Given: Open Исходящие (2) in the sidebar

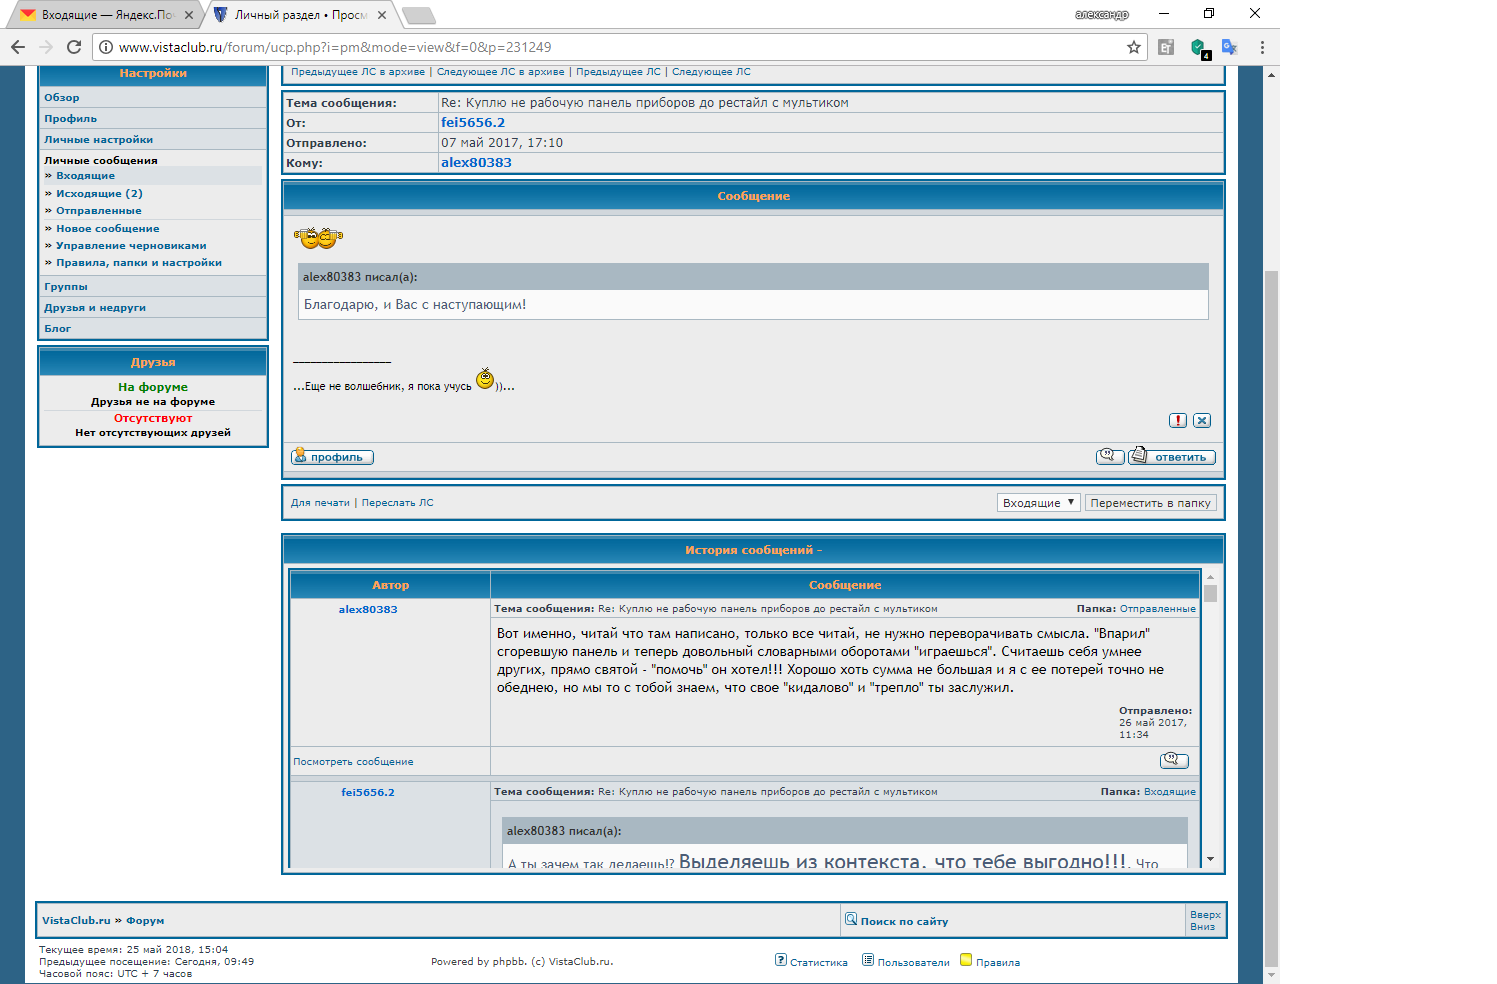Looking at the screenshot, I should click(99, 194).
